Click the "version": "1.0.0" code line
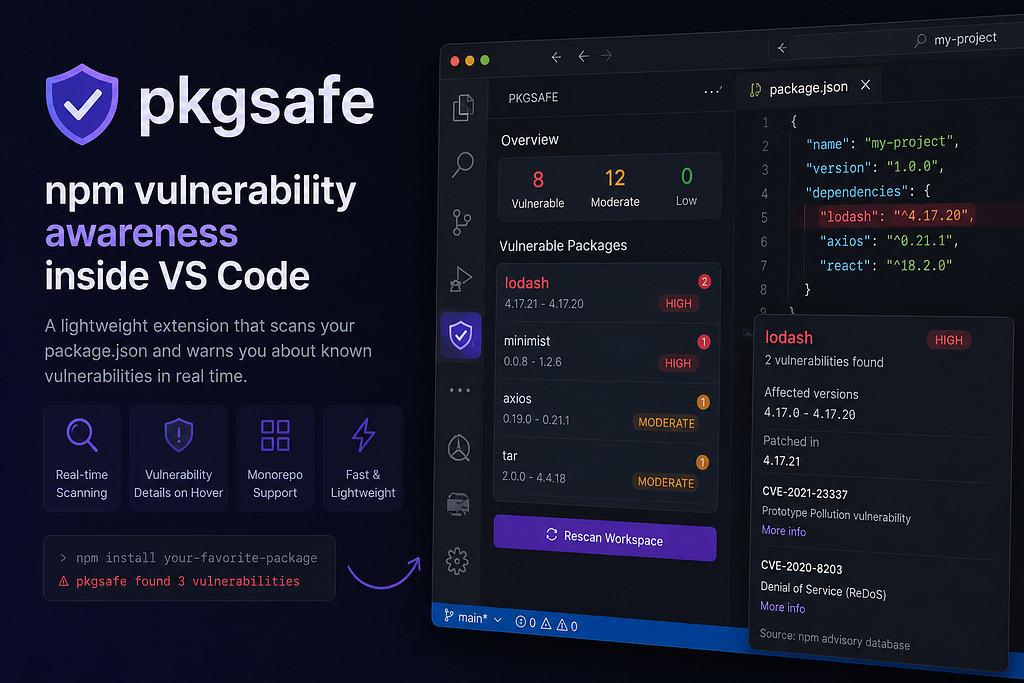Image resolution: width=1024 pixels, height=683 pixels. [874, 167]
